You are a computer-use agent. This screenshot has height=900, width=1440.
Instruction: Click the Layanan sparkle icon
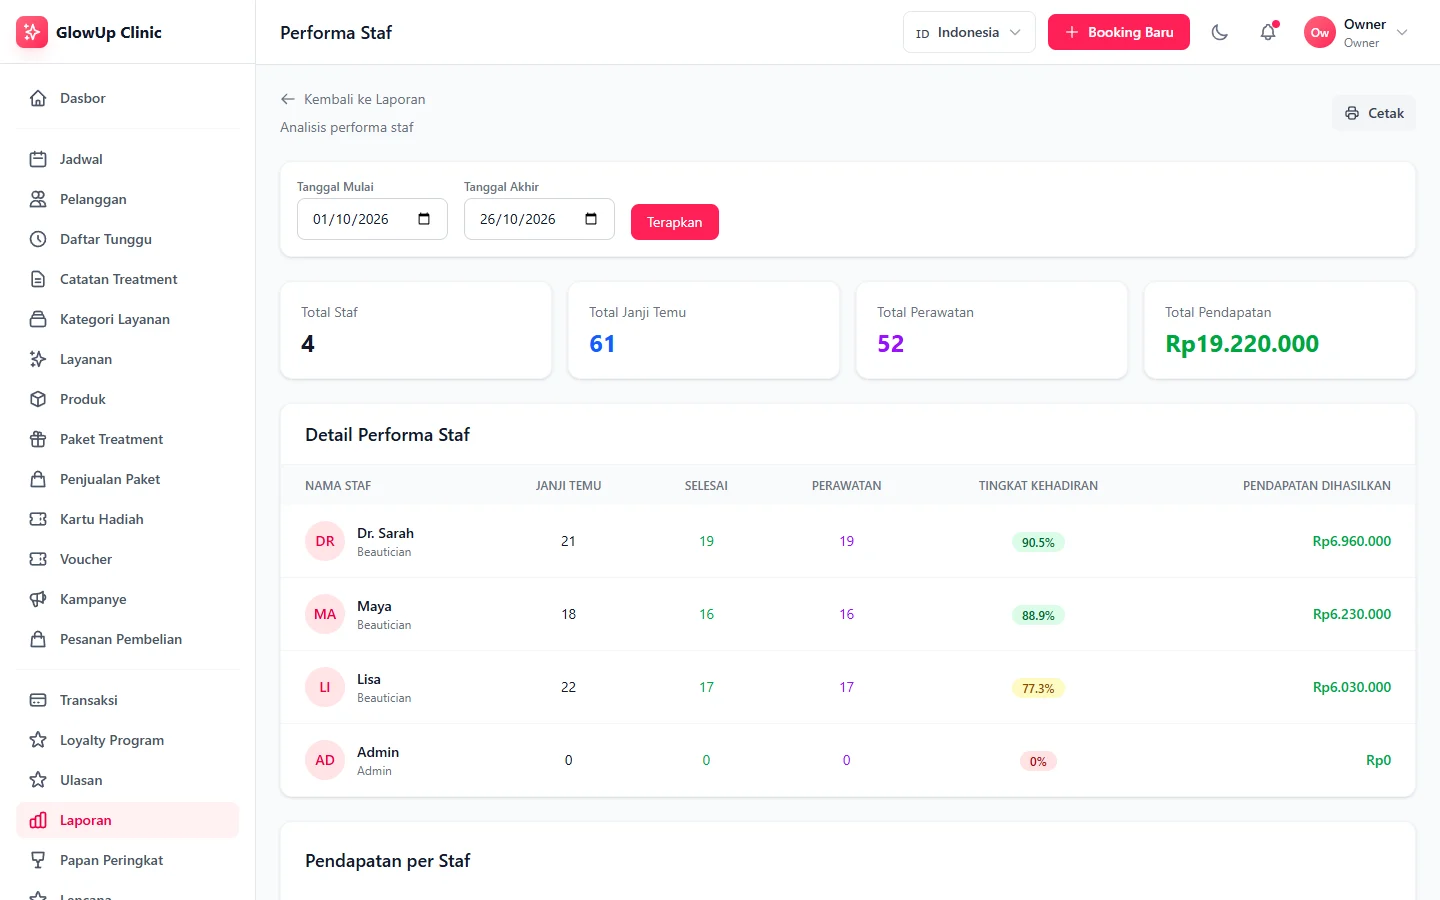(38, 359)
